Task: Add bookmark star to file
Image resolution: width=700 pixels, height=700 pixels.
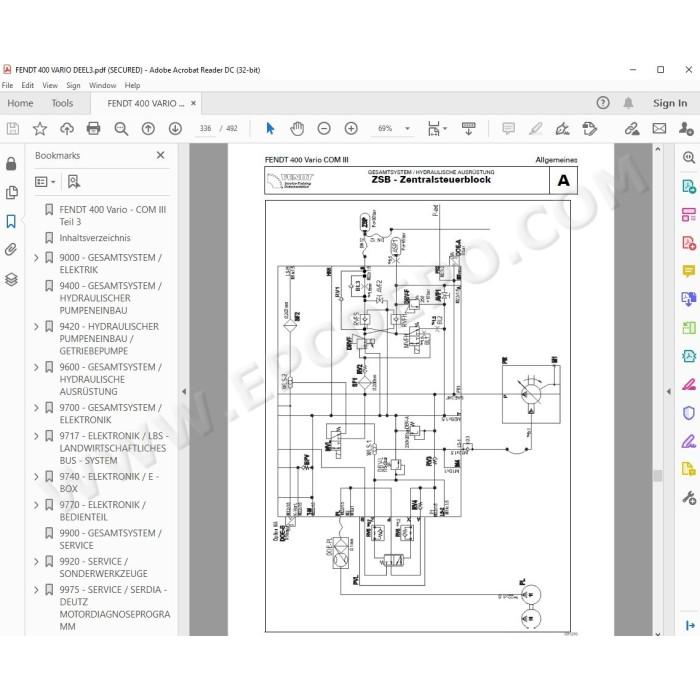Action: (40, 129)
